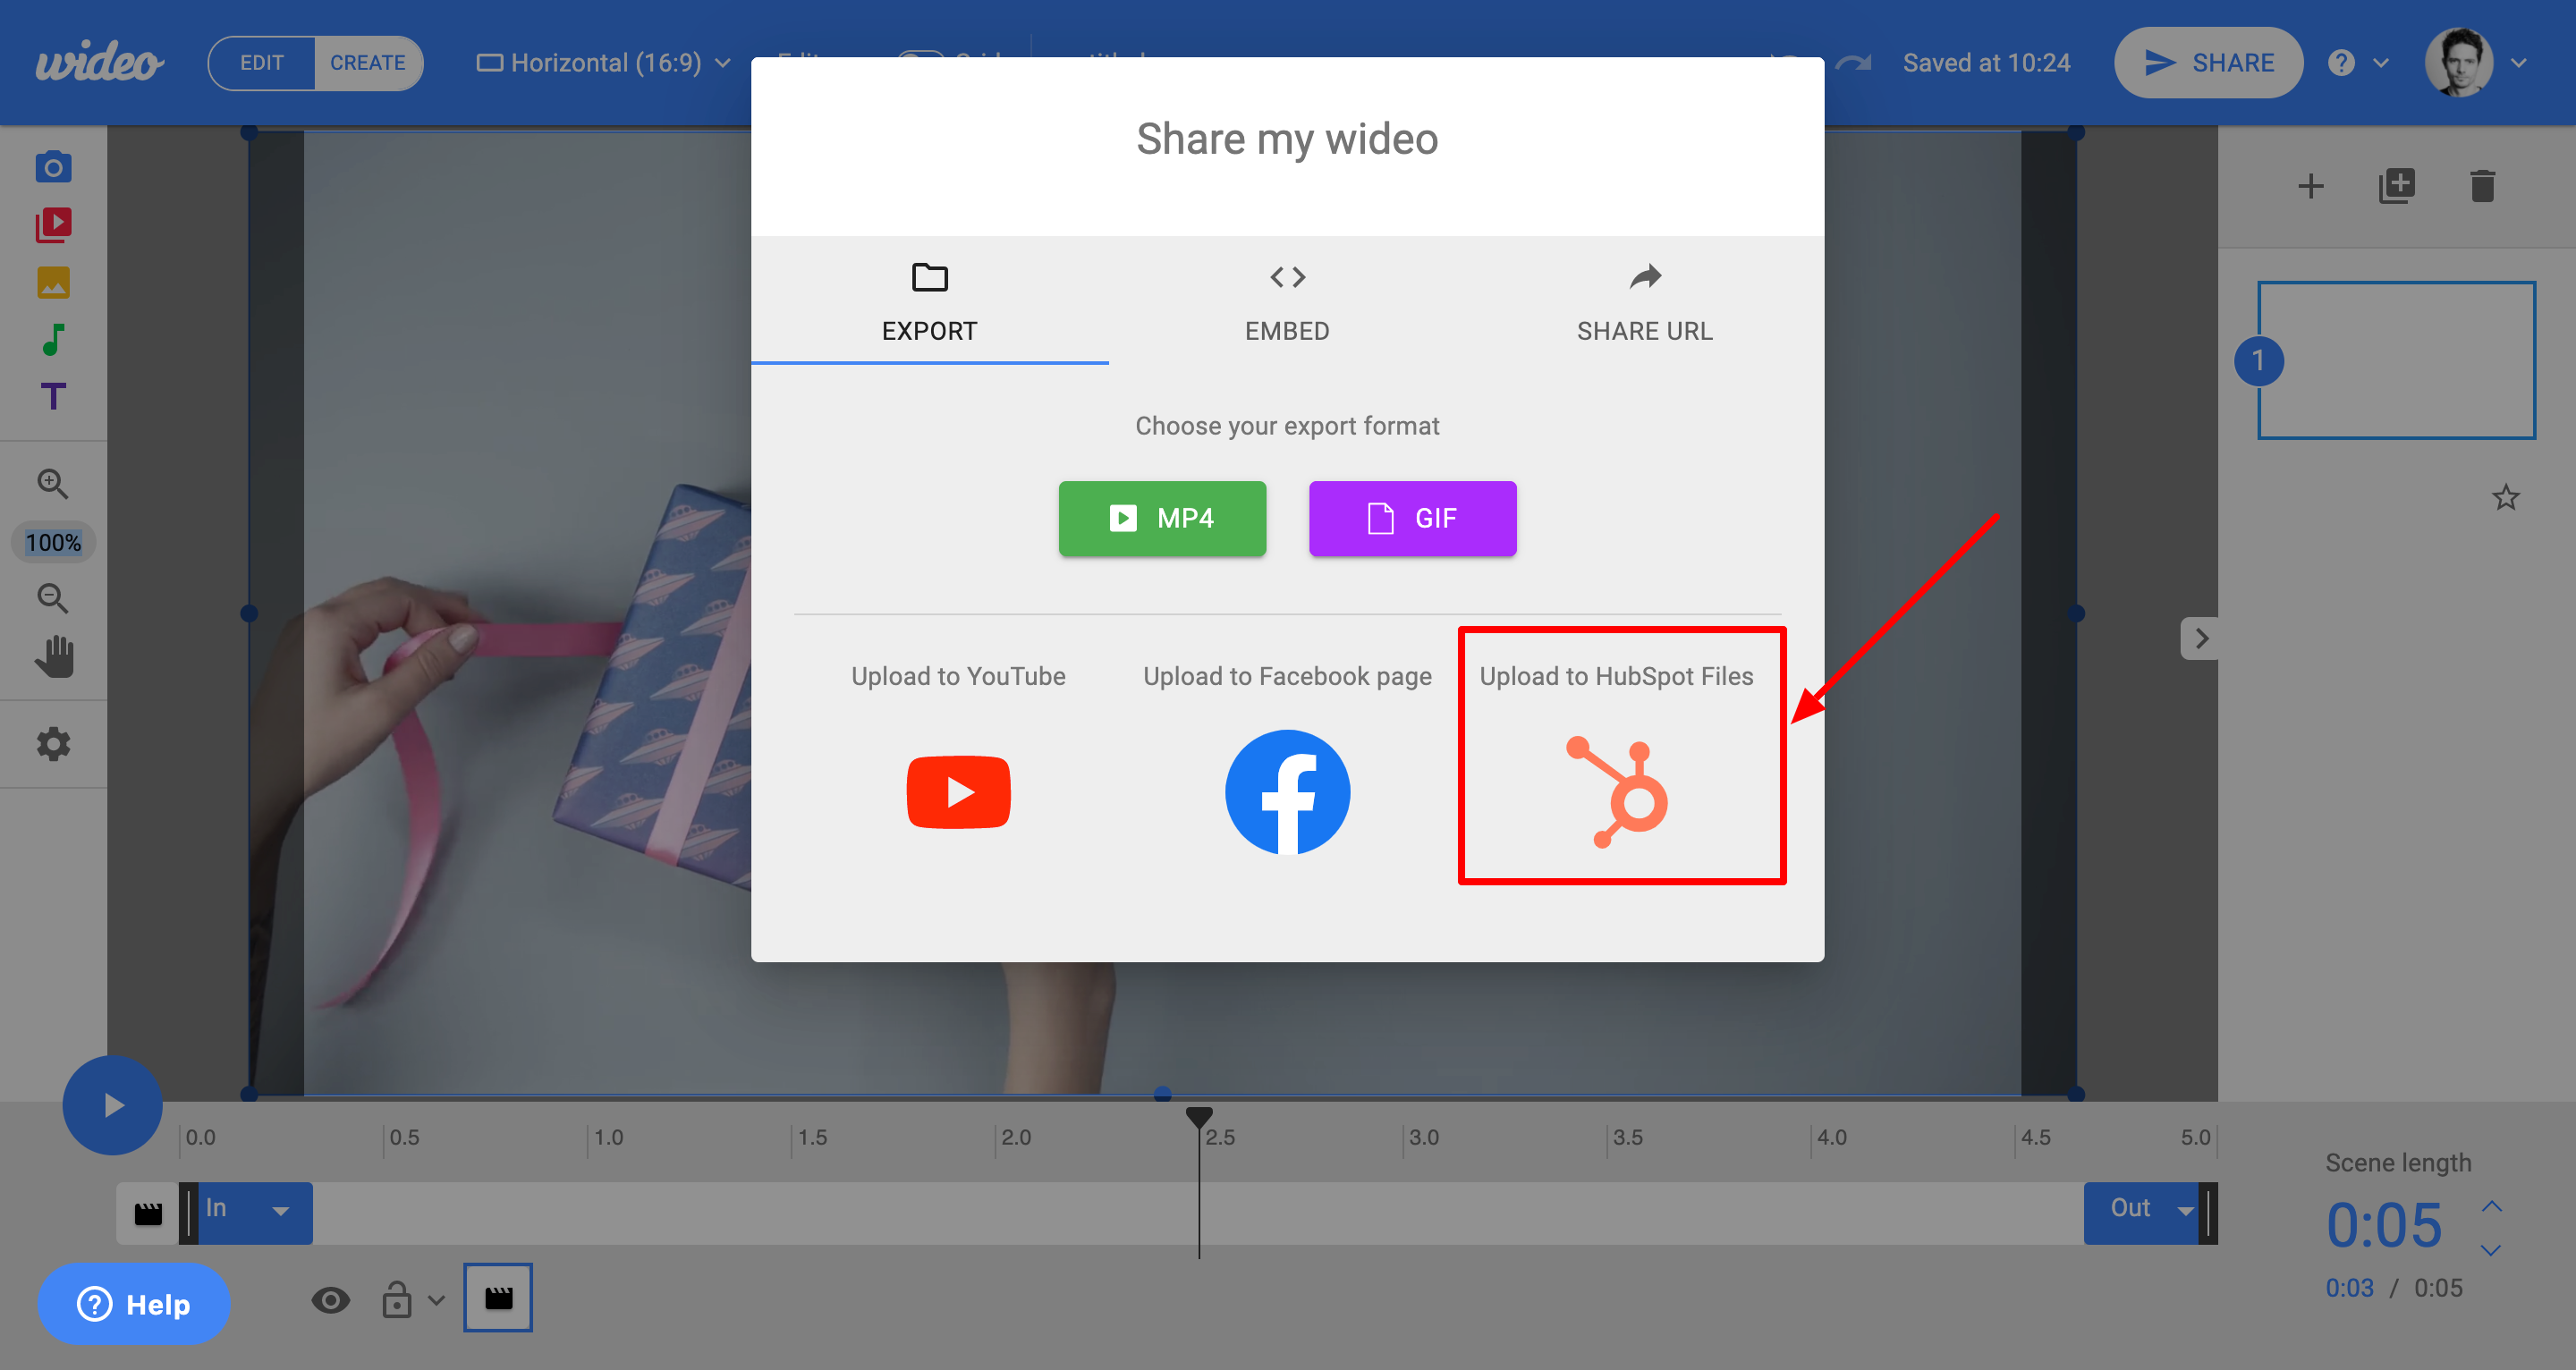Toggle object visibility eye icon
Viewport: 2576px width, 1370px height.
330,1300
